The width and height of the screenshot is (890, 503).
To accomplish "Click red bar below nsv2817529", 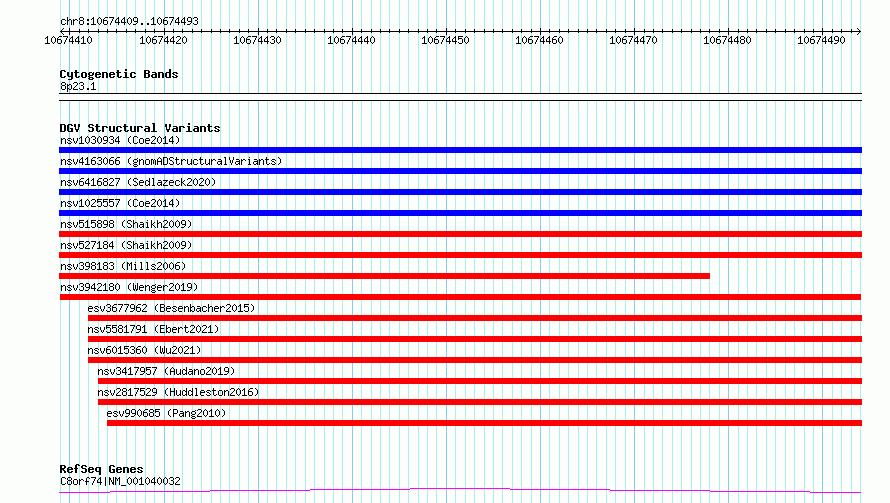I will [x=480, y=402].
